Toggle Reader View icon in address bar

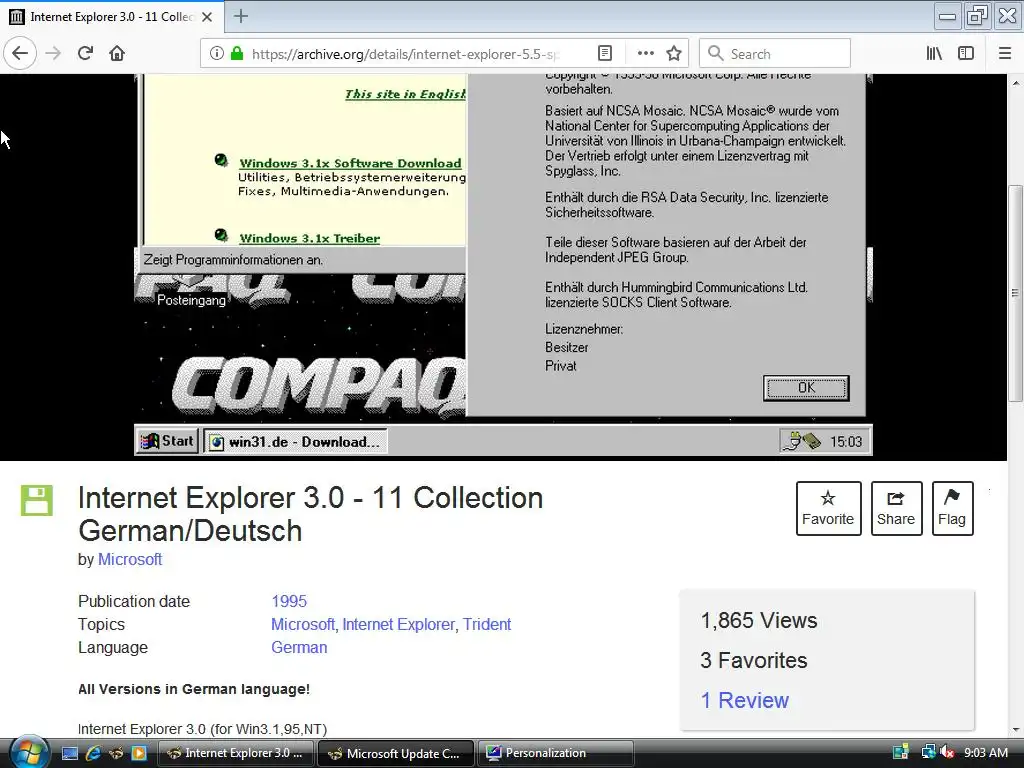point(605,54)
